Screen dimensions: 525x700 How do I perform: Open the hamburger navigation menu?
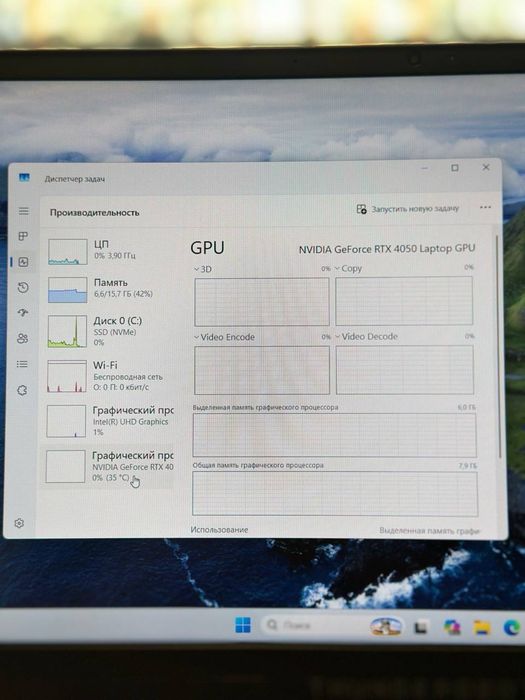(x=24, y=211)
